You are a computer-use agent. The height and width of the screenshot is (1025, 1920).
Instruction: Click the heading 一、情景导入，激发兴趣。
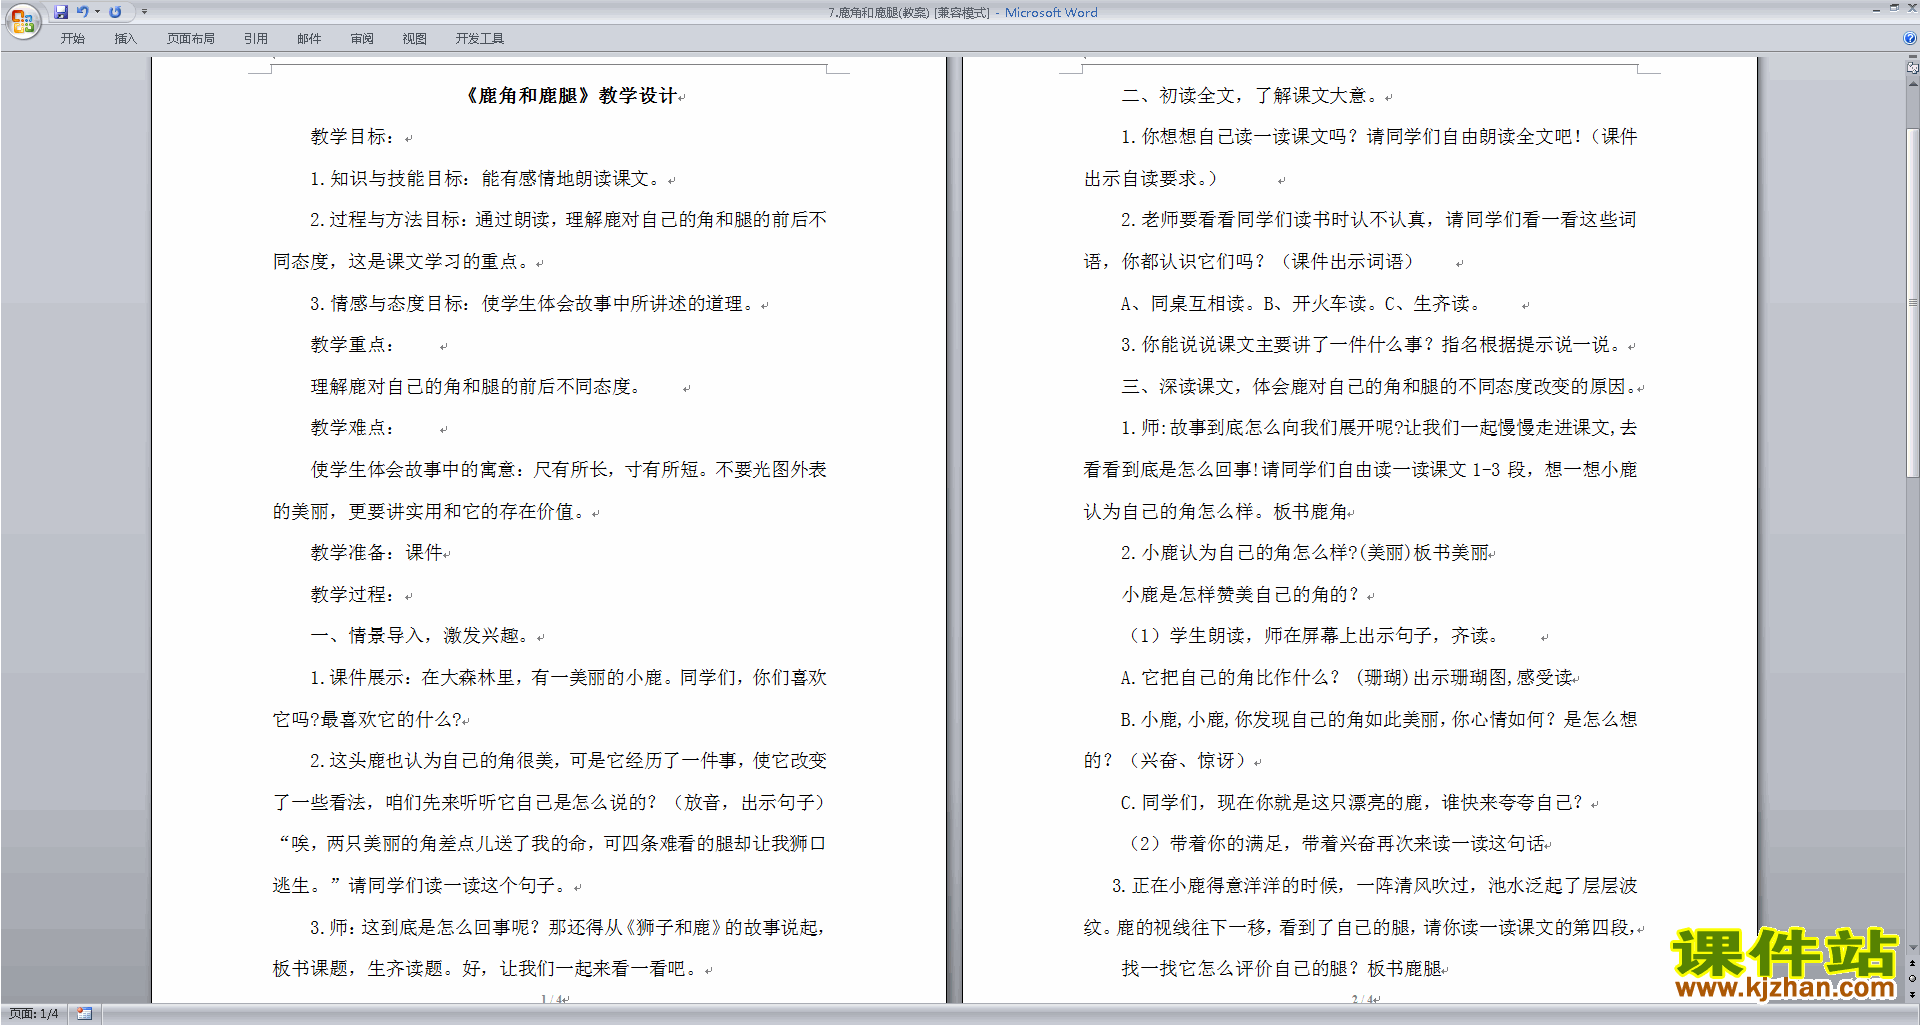pyautogui.click(x=420, y=636)
